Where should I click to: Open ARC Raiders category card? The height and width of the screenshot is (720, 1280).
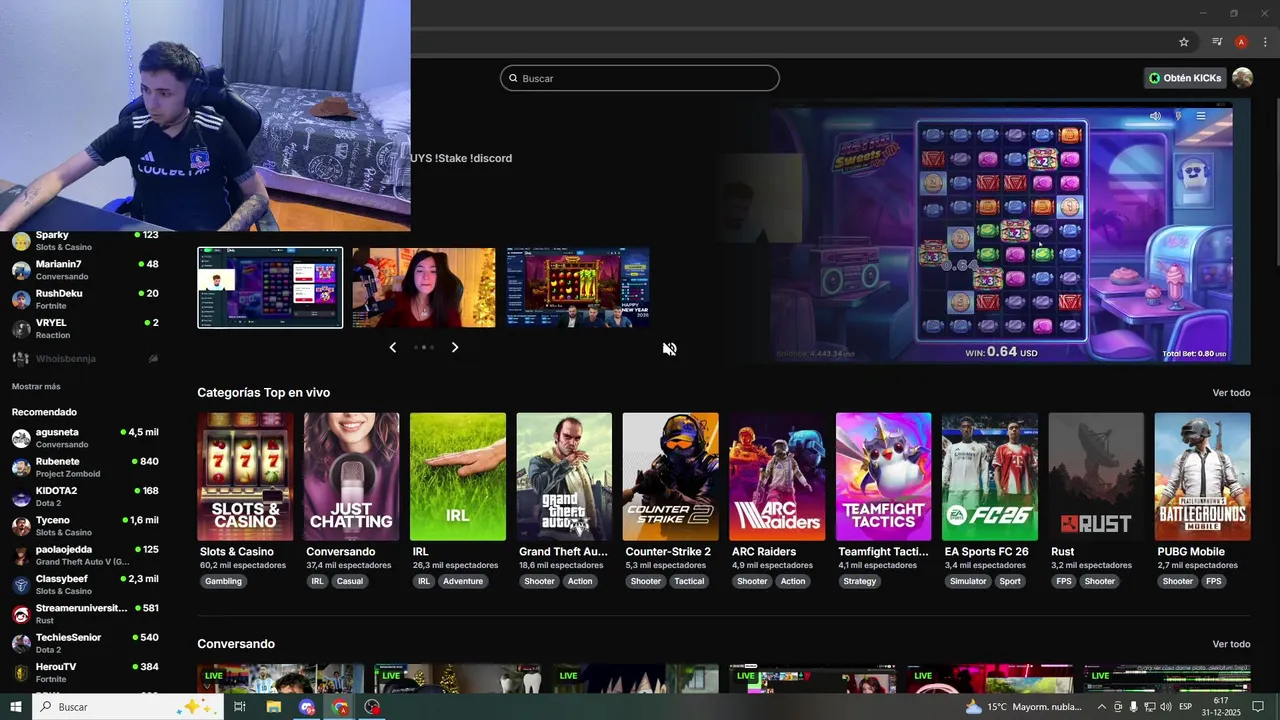pos(777,477)
